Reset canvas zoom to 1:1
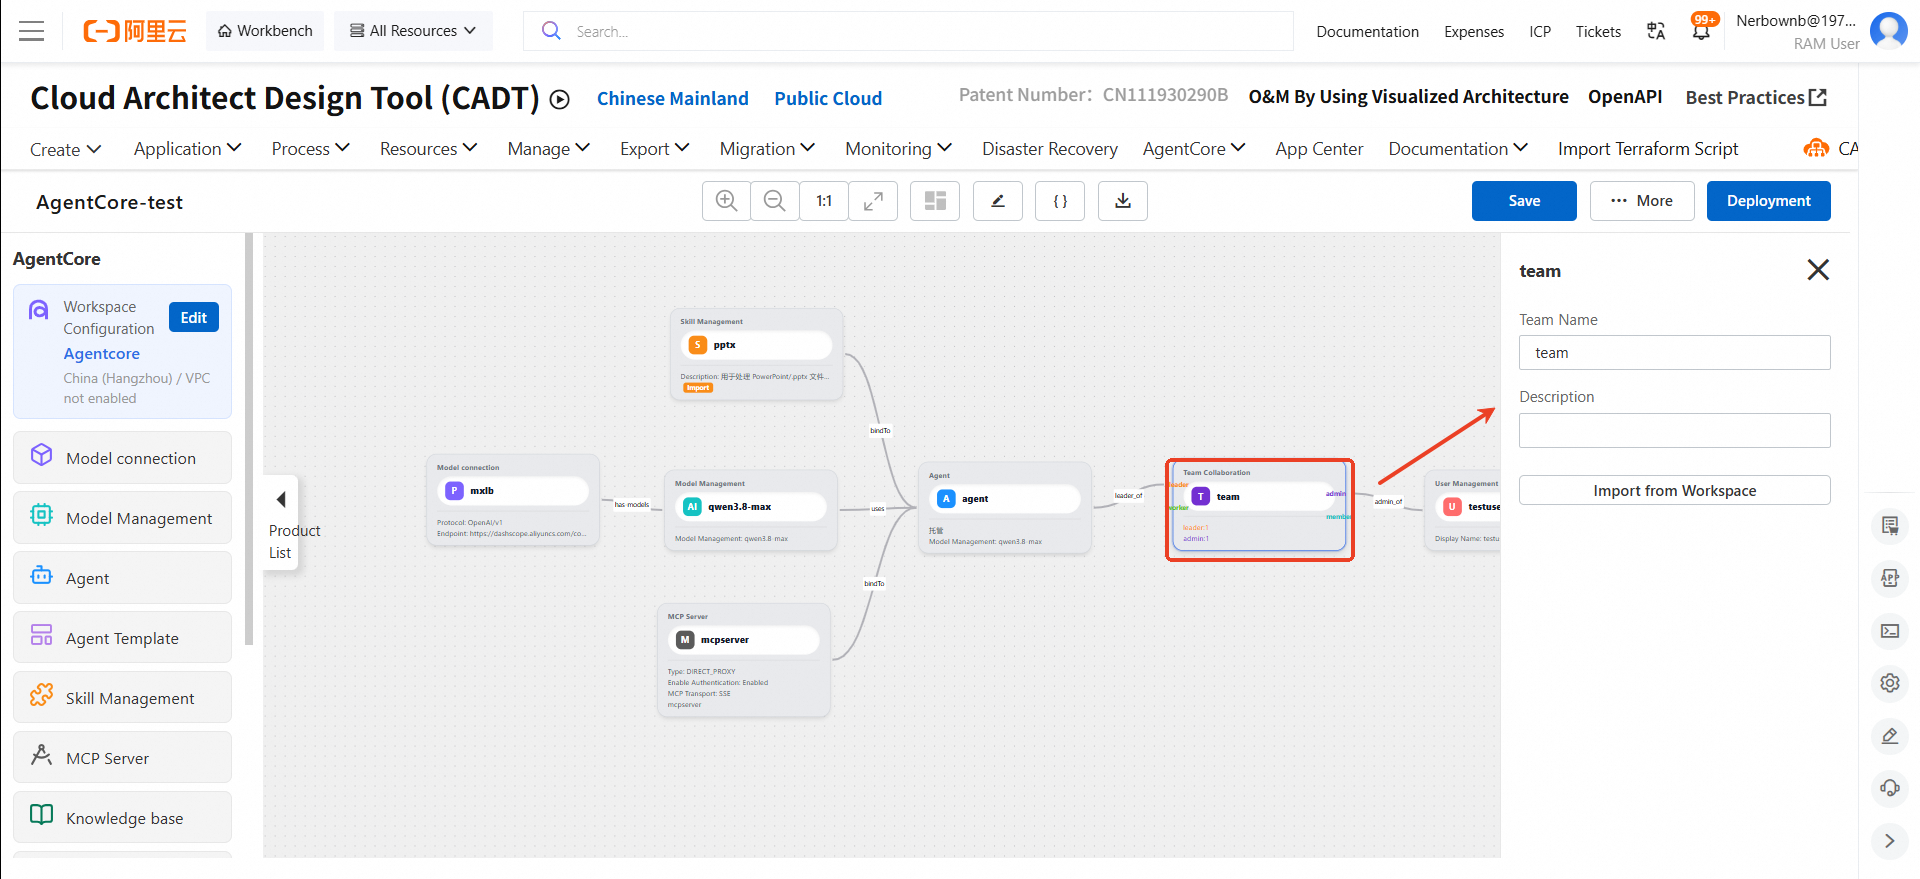Screen dimensions: 1920x879 point(824,201)
